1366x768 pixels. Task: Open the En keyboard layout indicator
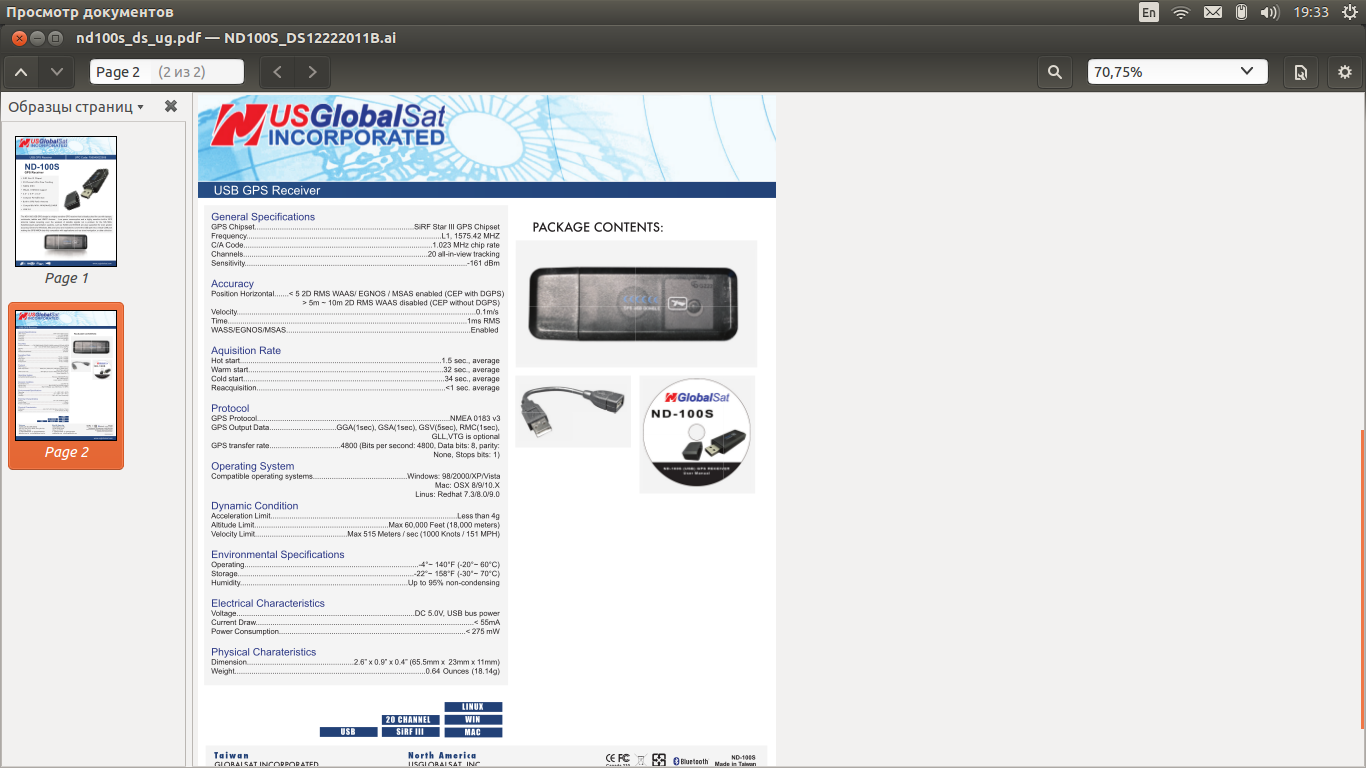[x=1149, y=12]
